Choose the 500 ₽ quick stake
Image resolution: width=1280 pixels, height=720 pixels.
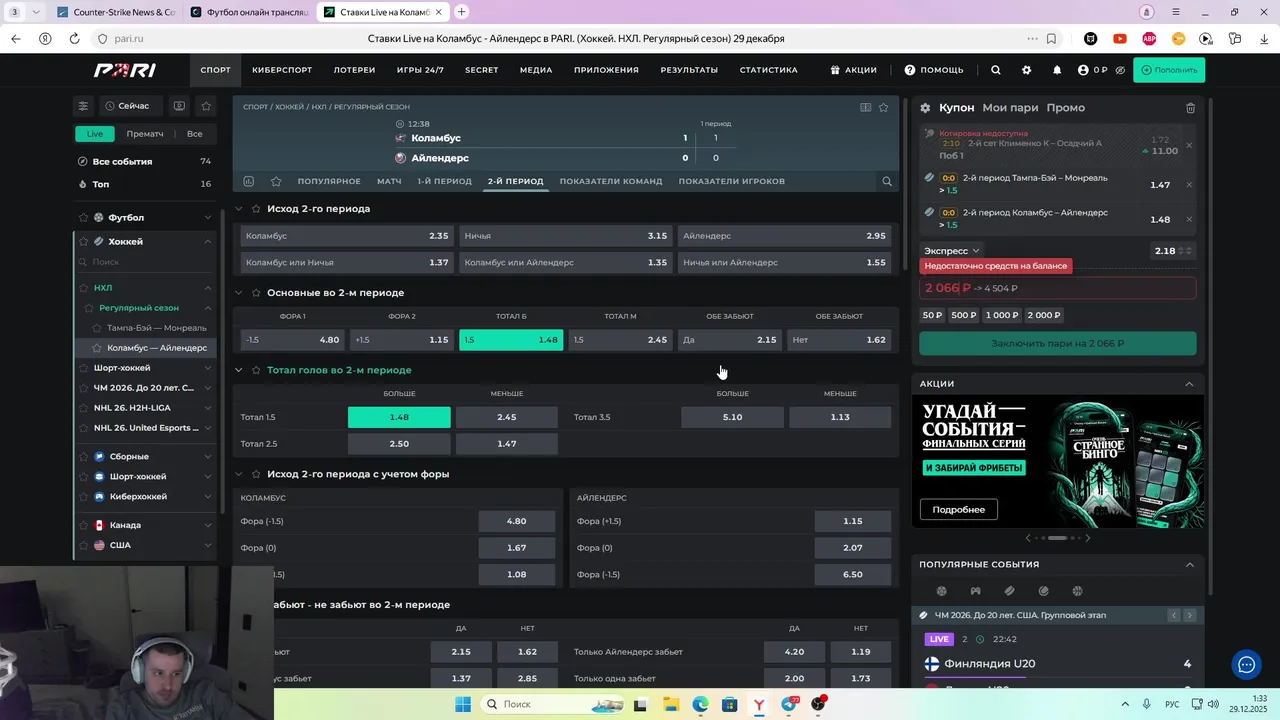pyautogui.click(x=964, y=315)
